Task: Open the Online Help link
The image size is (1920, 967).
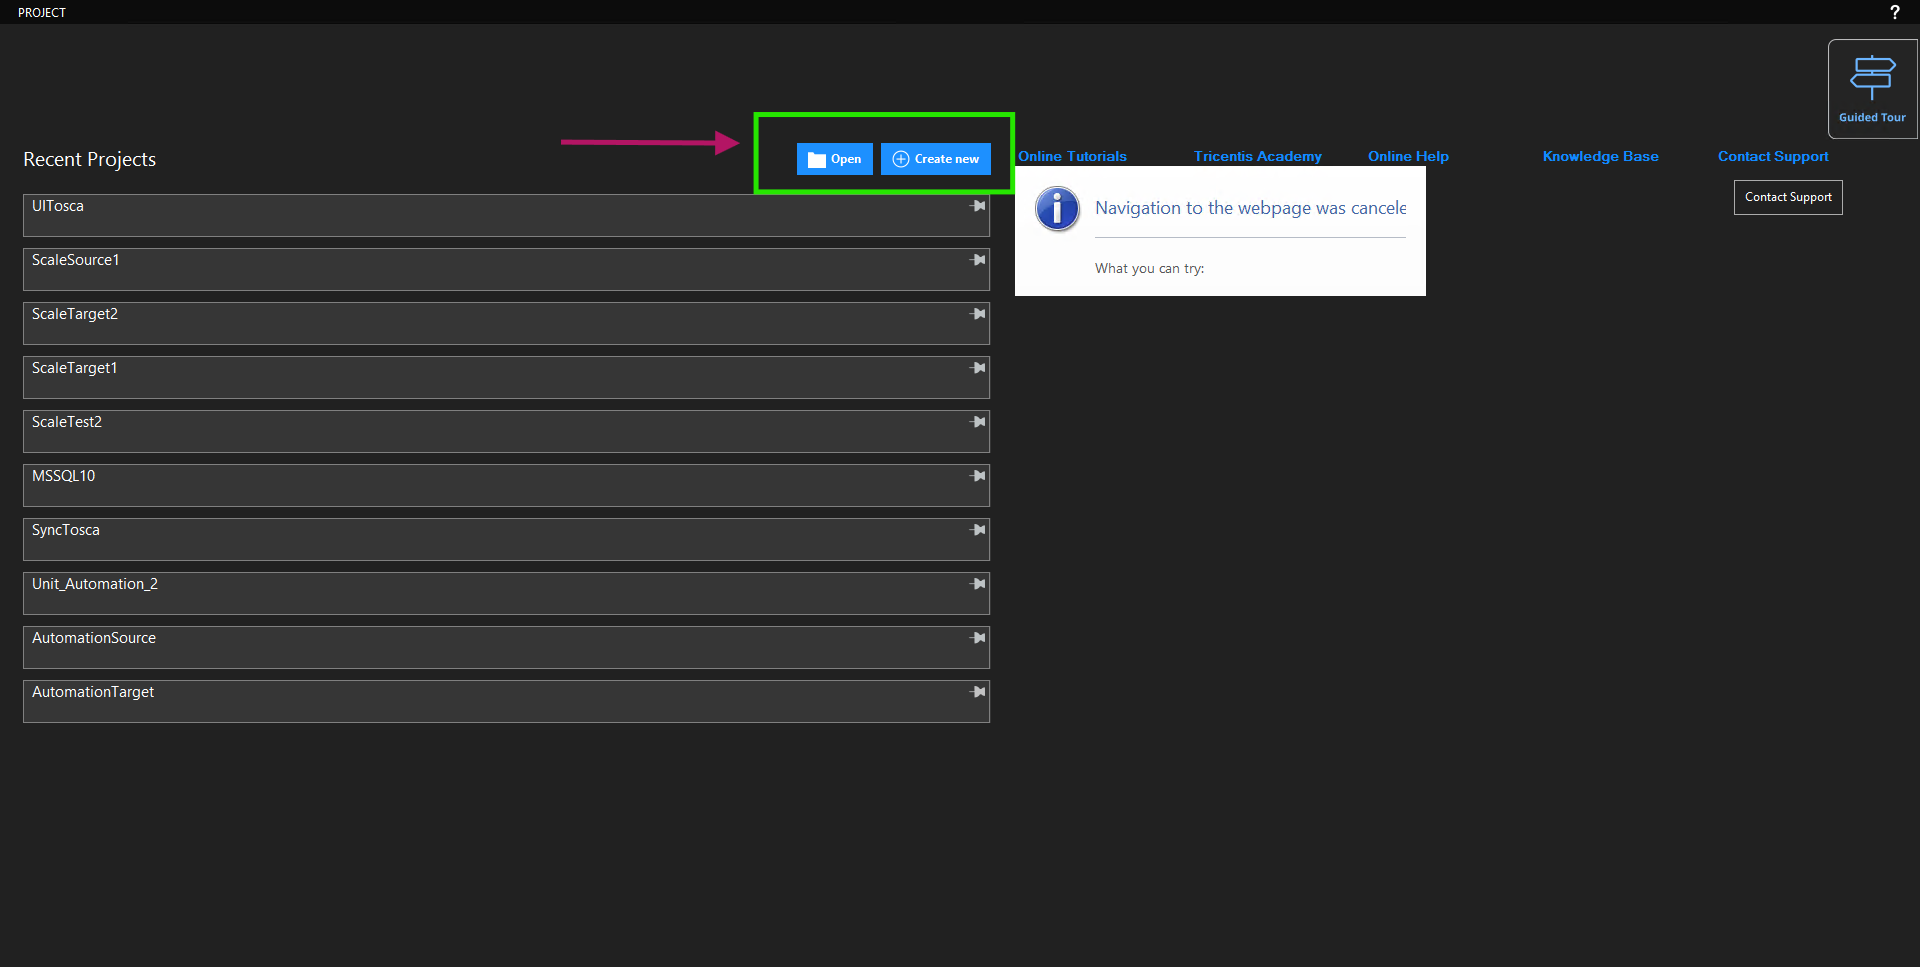Action: (1408, 156)
